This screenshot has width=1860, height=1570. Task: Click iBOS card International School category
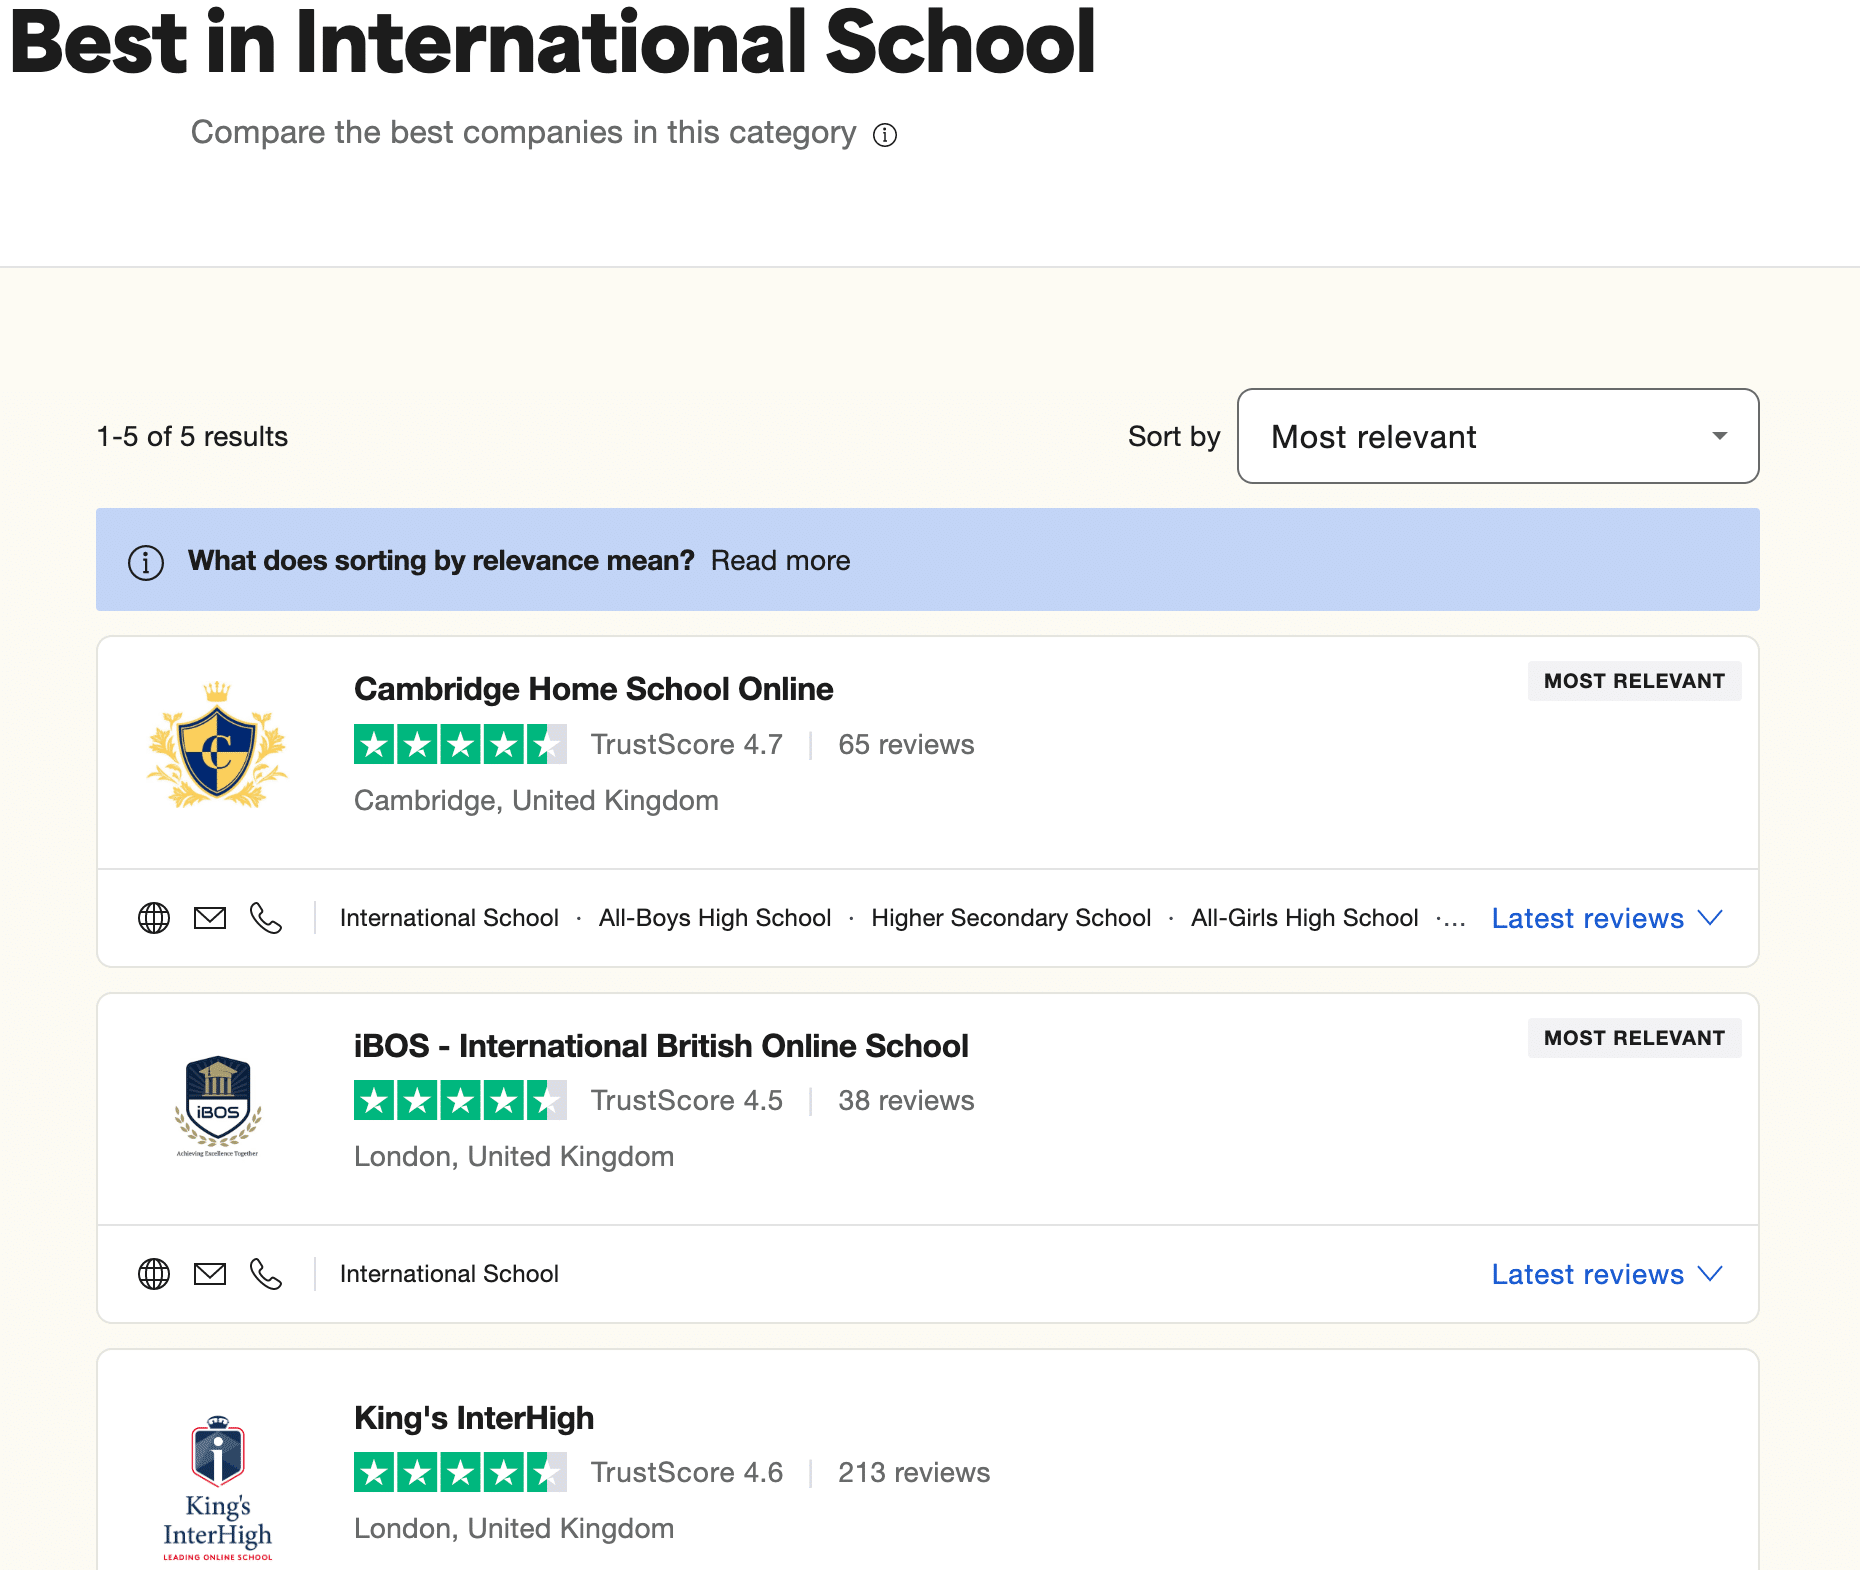pos(449,1274)
